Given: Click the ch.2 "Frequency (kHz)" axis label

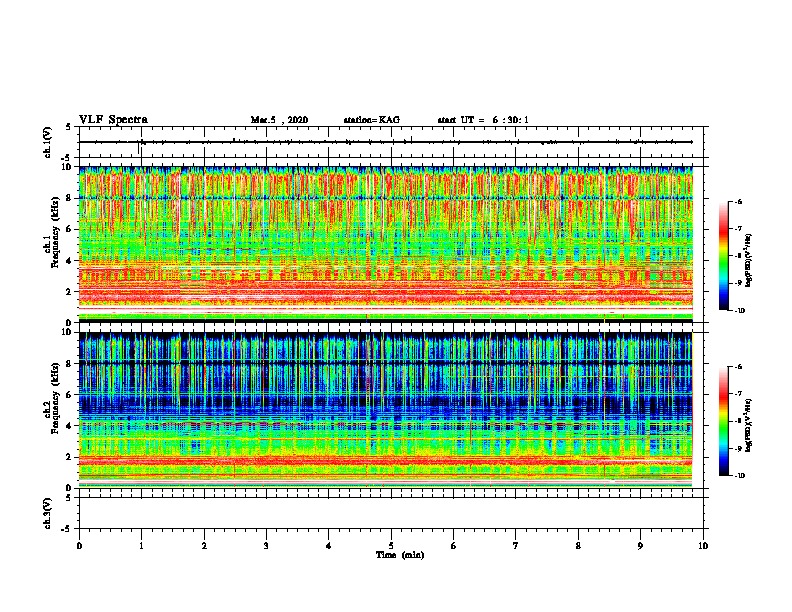Looking at the screenshot, I should 55,398.
